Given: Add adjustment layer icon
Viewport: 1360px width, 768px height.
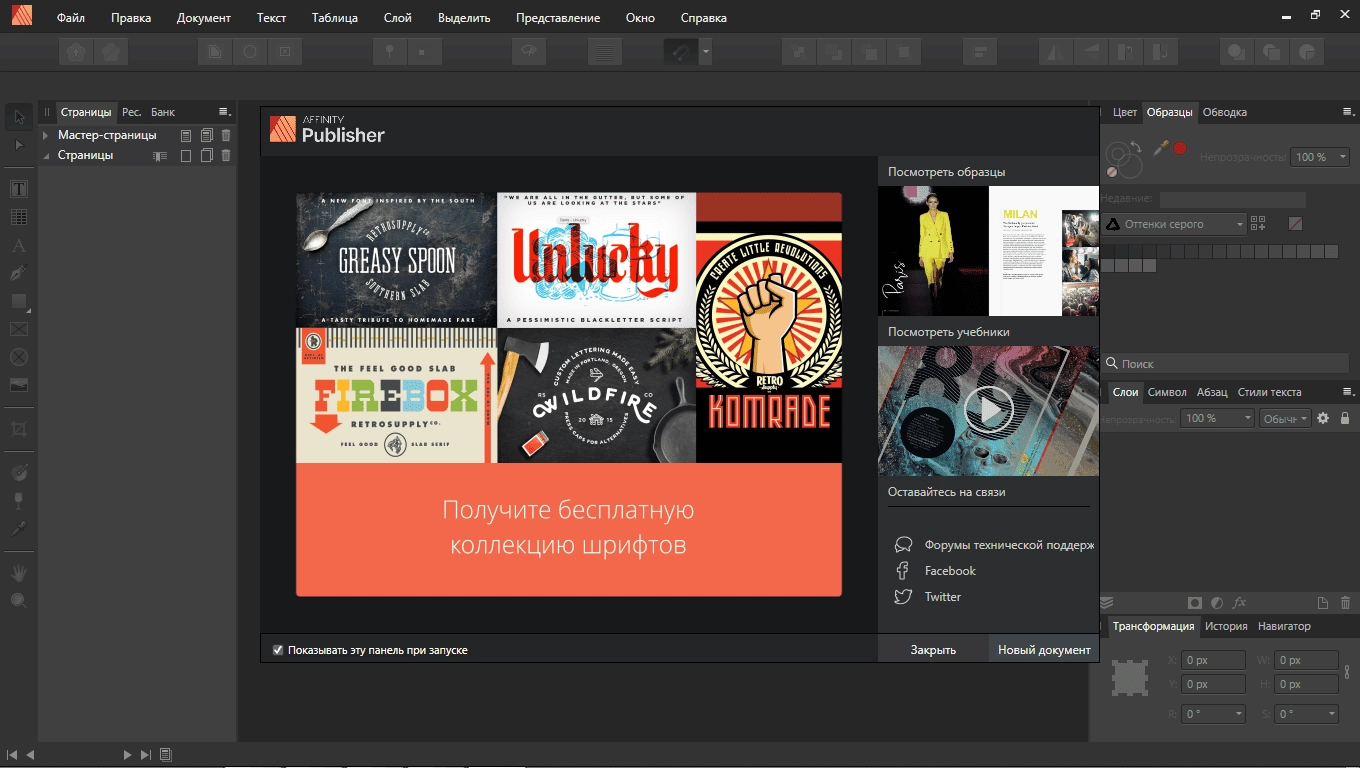Looking at the screenshot, I should point(1217,602).
